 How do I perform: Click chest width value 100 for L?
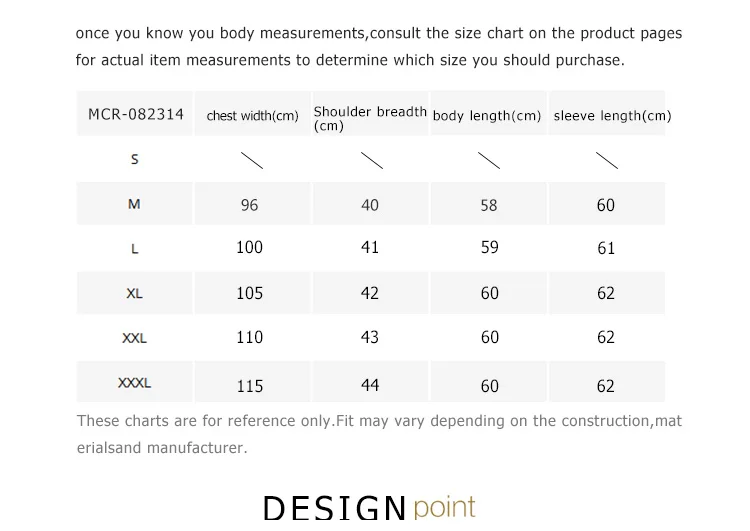[x=249, y=247]
